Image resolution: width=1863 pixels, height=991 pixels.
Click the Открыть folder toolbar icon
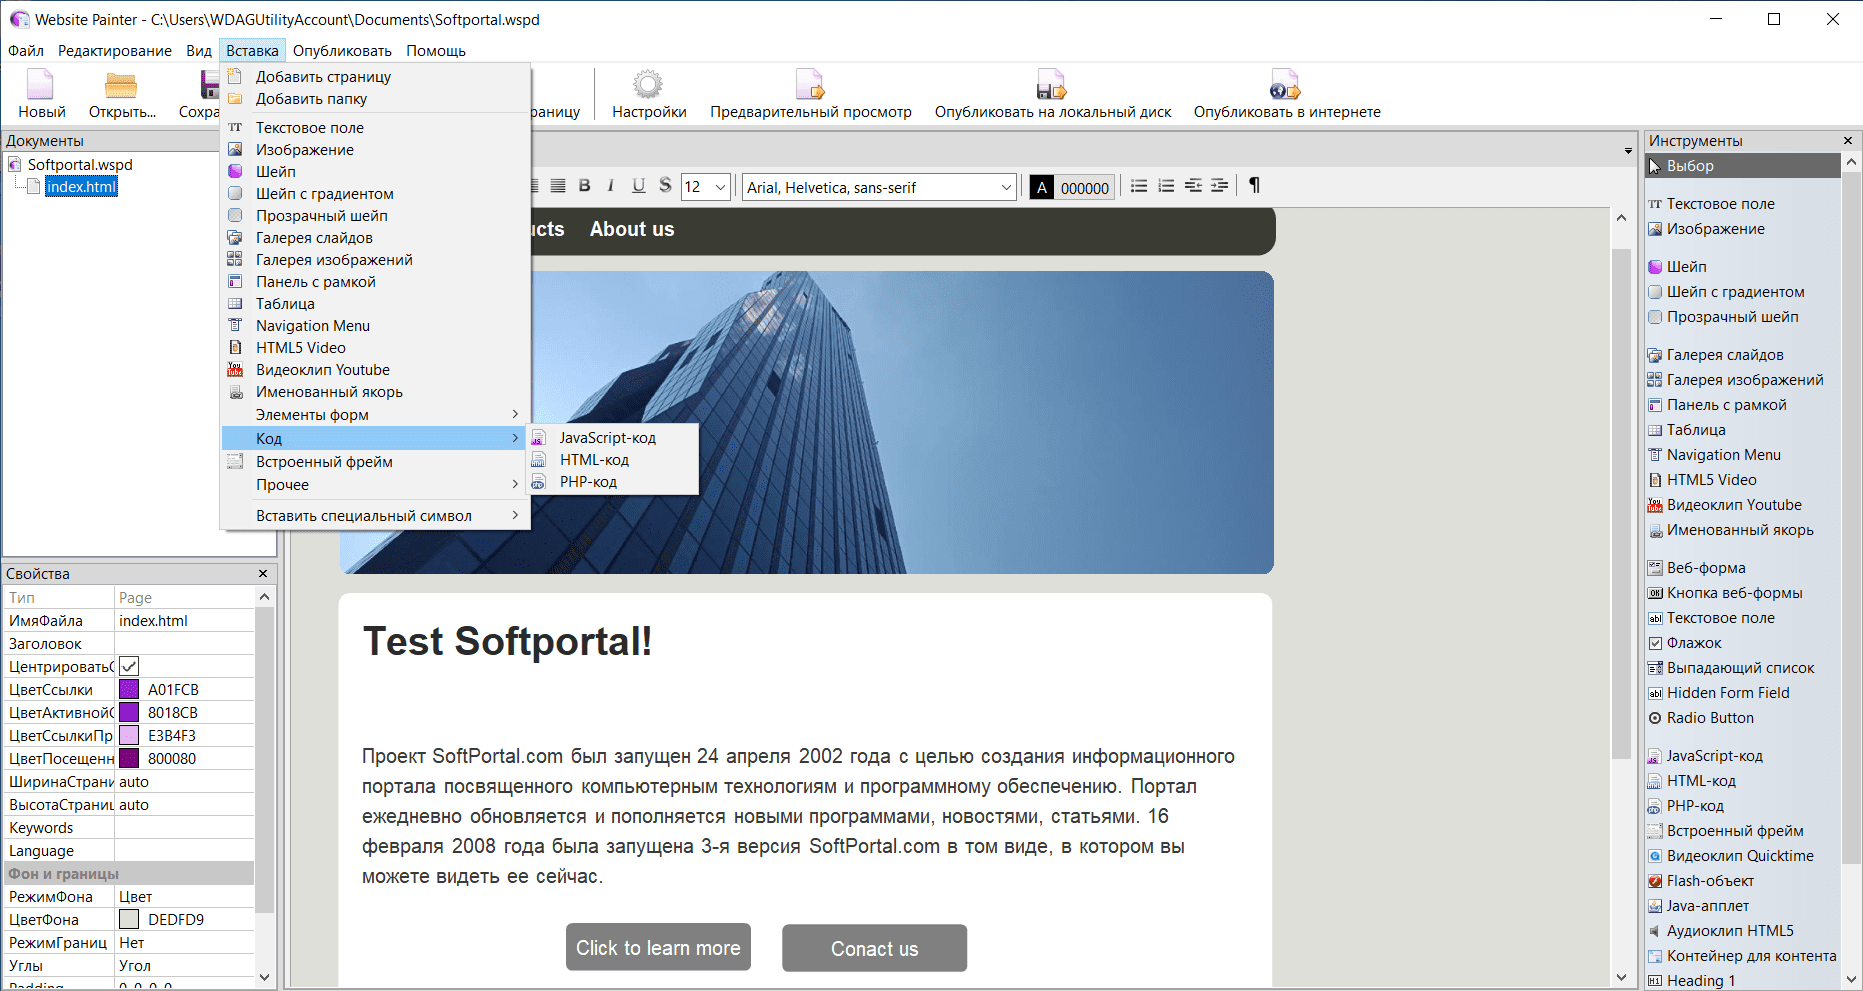coord(121,85)
